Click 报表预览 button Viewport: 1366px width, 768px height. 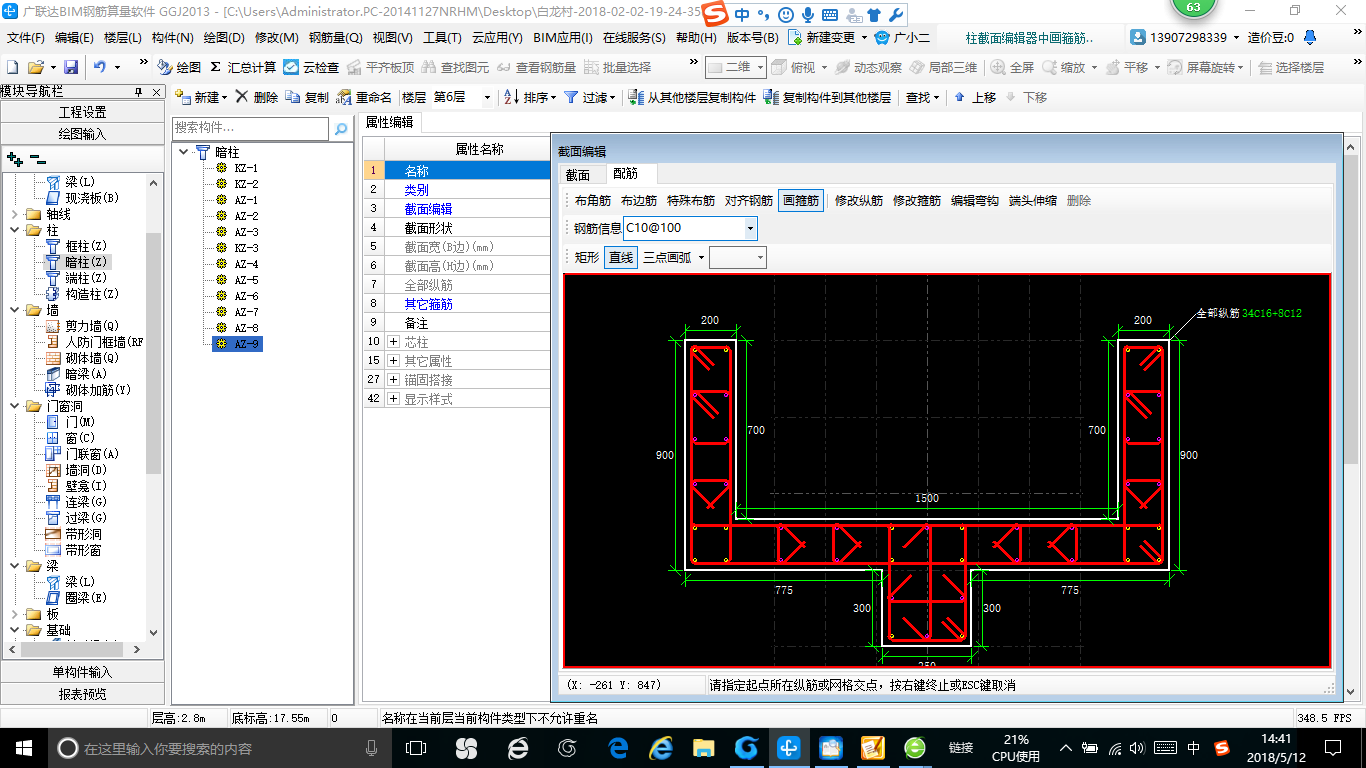click(x=82, y=694)
